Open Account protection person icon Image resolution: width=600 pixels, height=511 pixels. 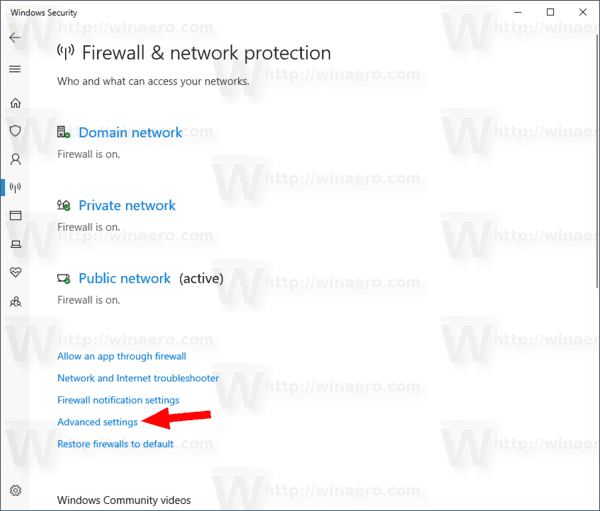pos(15,159)
